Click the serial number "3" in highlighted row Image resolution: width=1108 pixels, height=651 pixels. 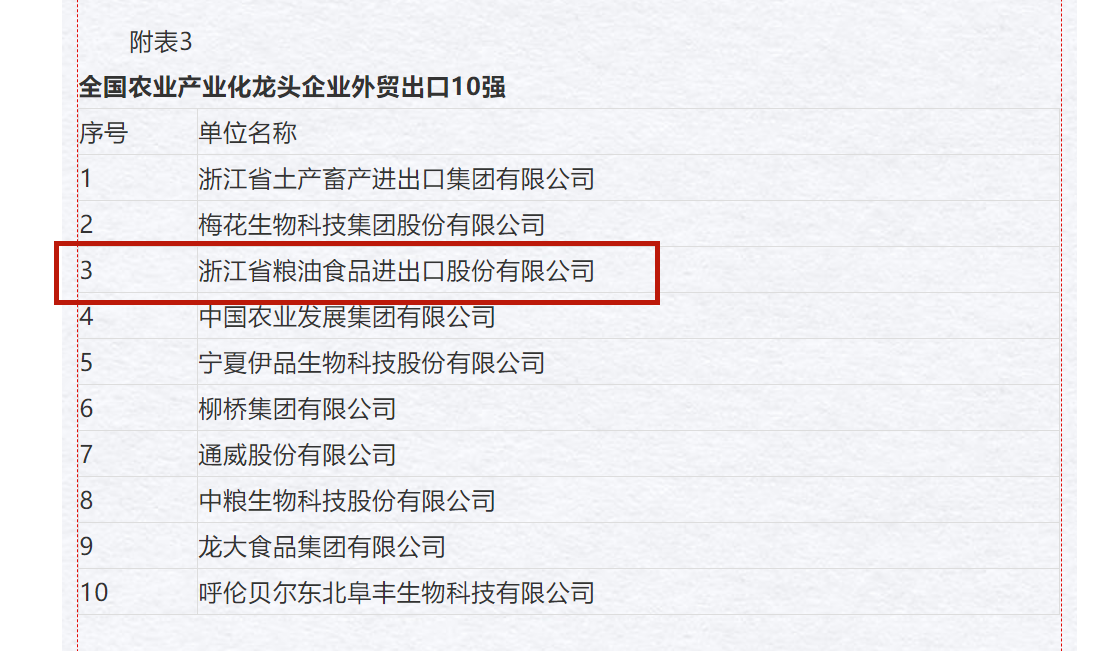pyautogui.click(x=86, y=271)
